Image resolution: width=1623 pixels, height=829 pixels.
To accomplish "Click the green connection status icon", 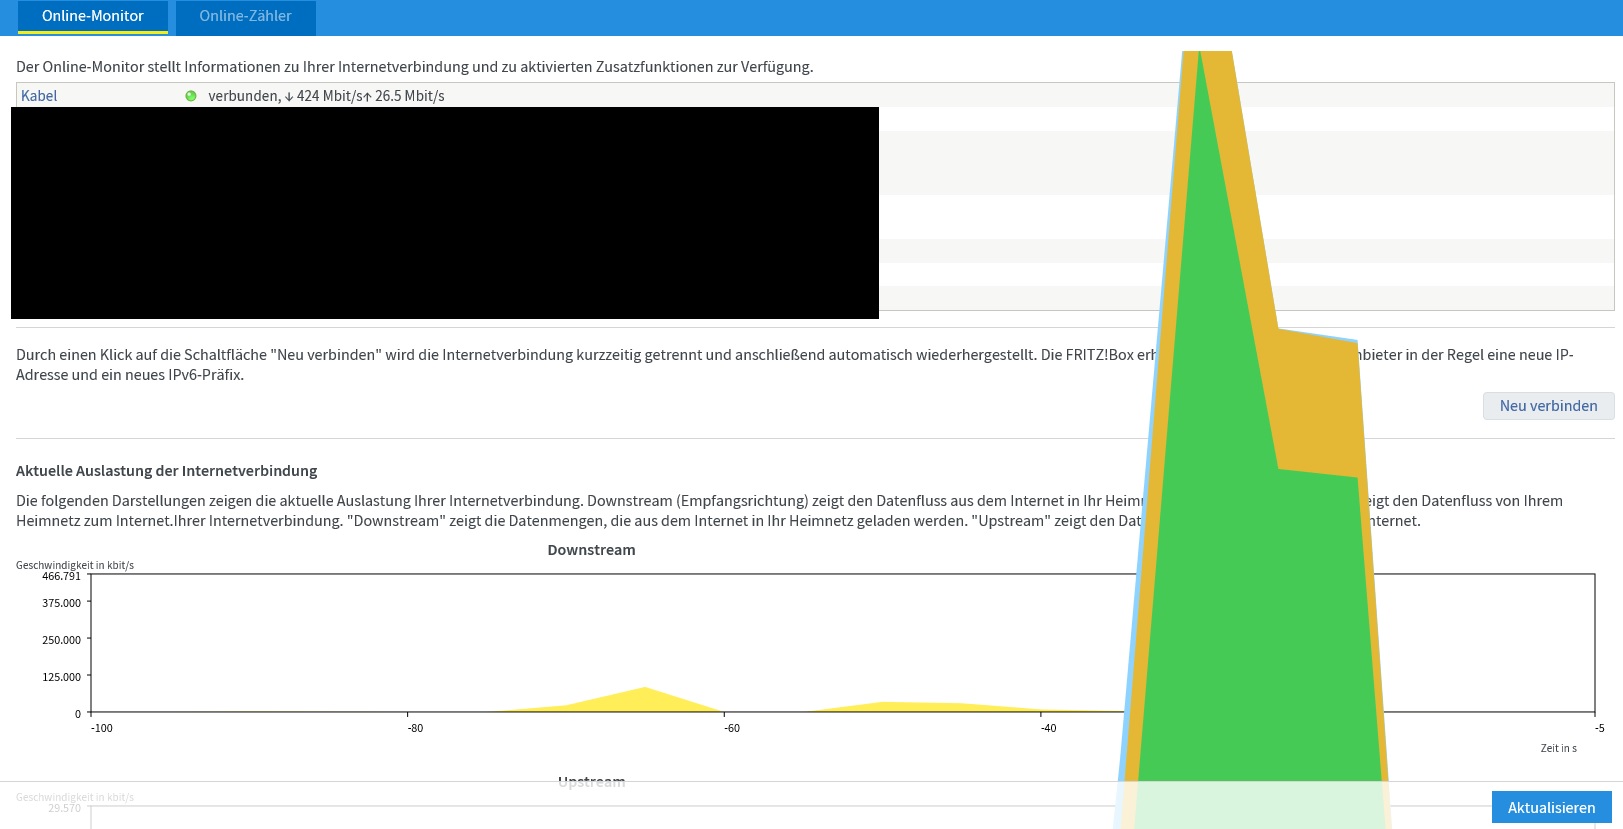I will 191,96.
